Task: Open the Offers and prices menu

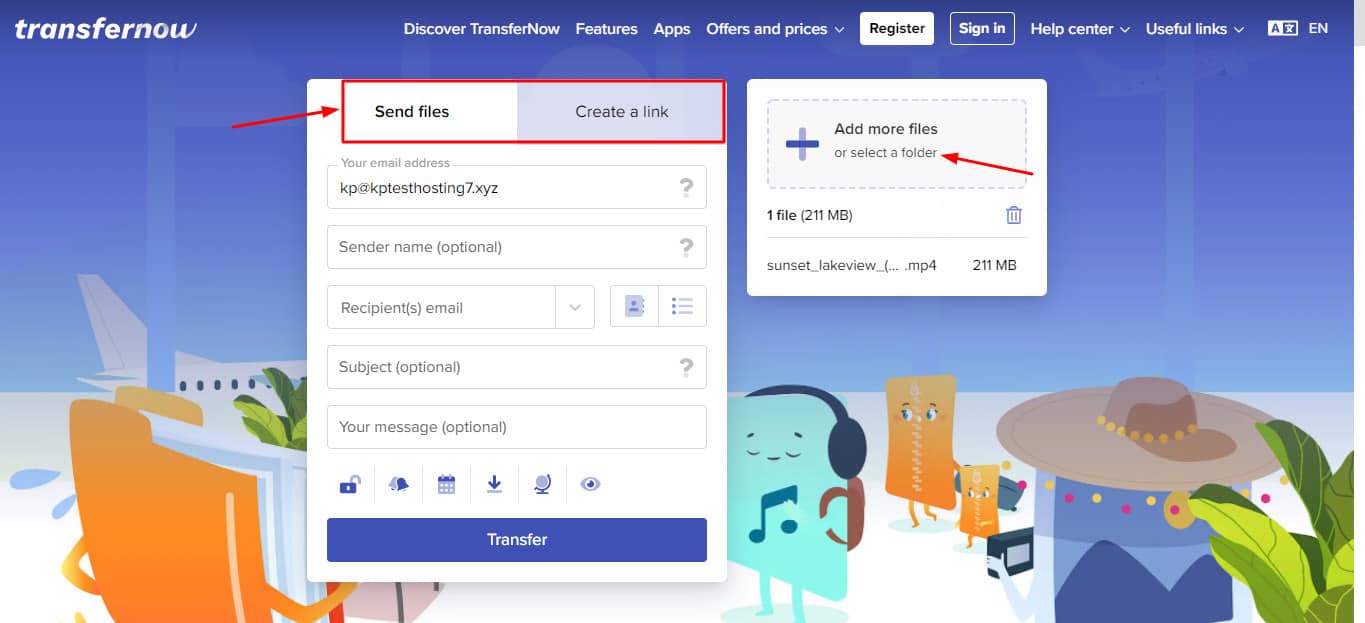Action: tap(775, 29)
